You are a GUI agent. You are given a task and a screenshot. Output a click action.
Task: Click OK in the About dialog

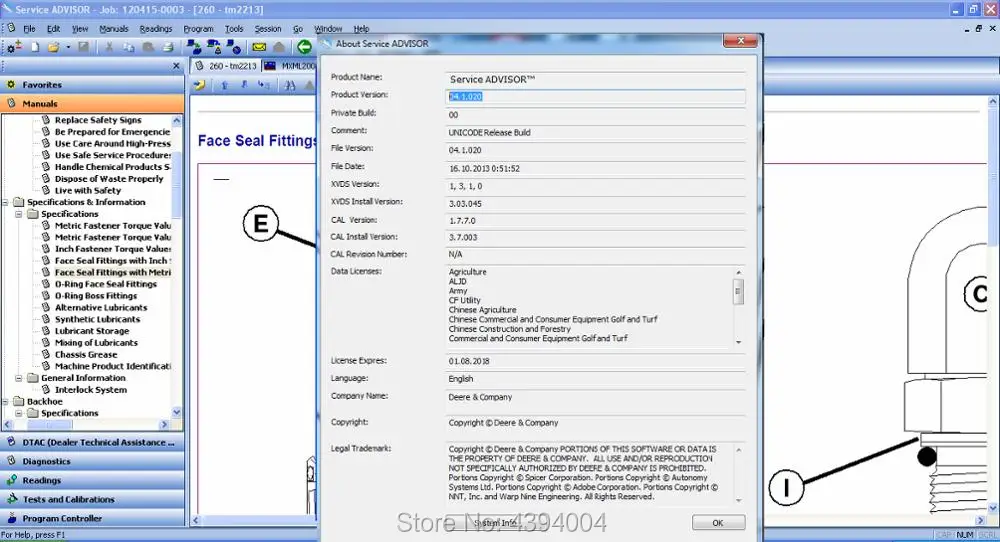point(718,523)
